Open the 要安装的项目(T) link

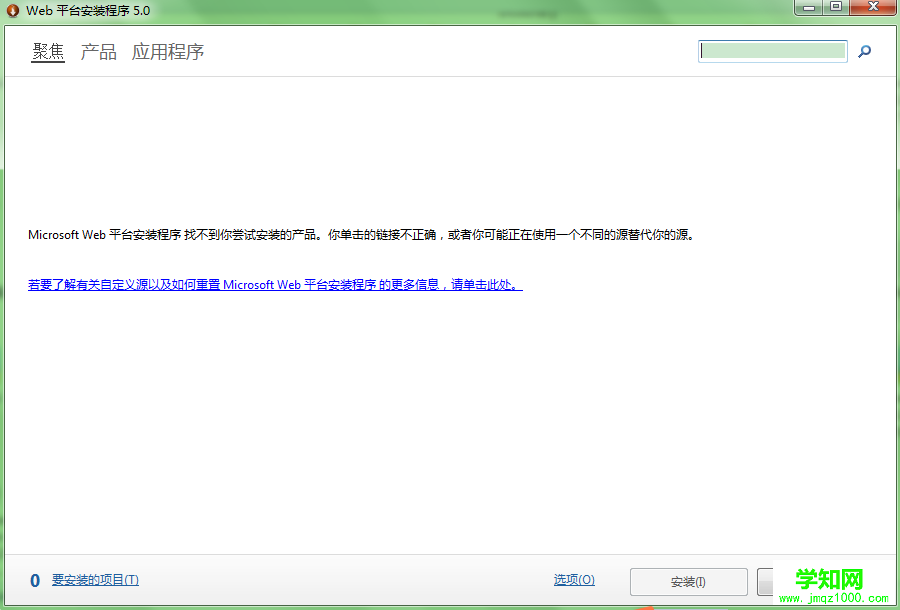click(95, 580)
